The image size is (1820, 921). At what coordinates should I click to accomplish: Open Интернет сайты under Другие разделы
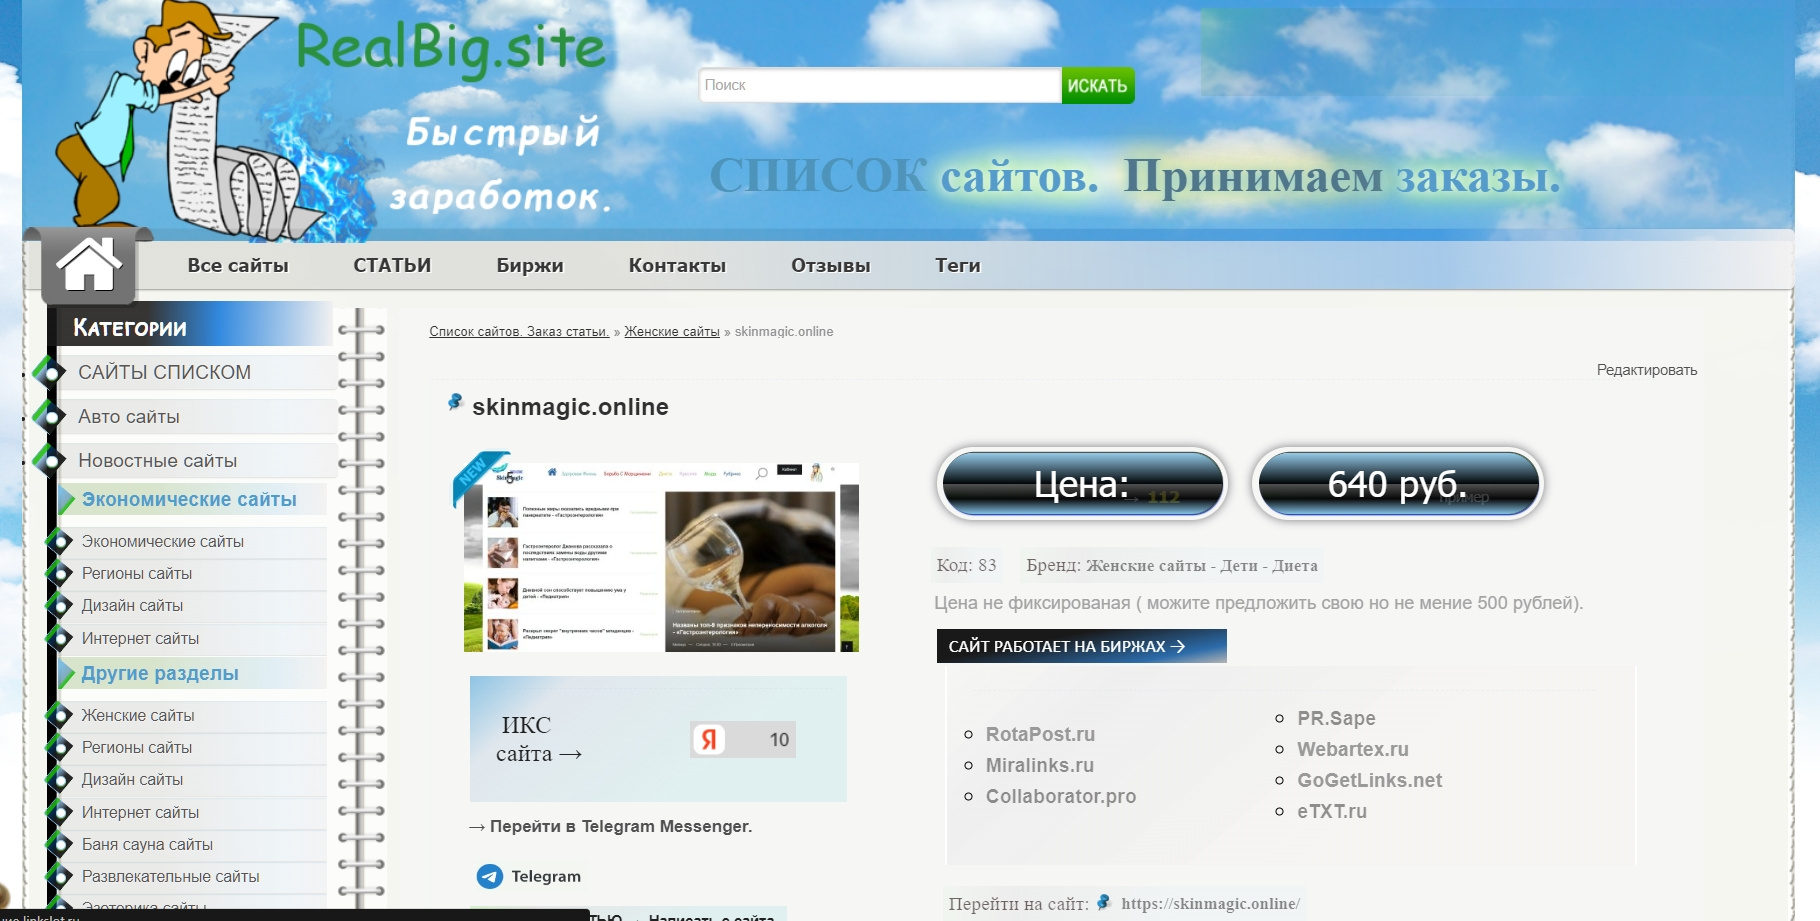click(140, 813)
